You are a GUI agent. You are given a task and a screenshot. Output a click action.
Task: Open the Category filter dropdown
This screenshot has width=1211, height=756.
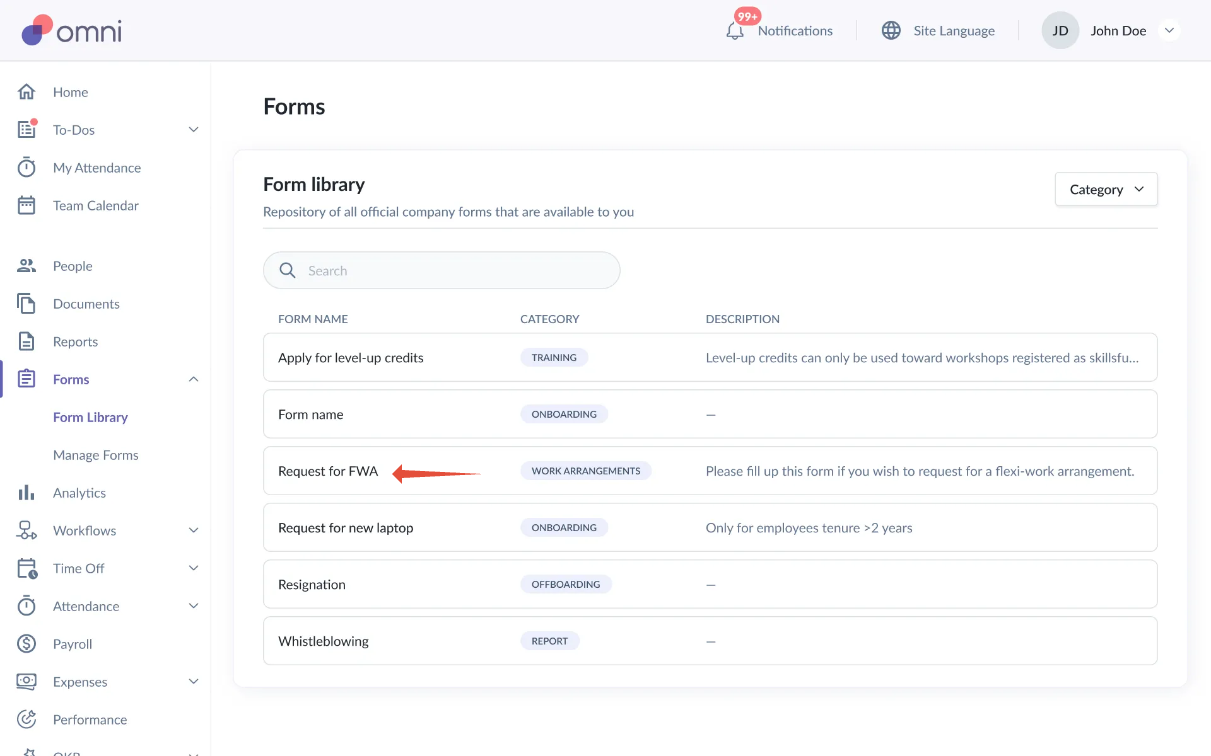pyautogui.click(x=1106, y=189)
